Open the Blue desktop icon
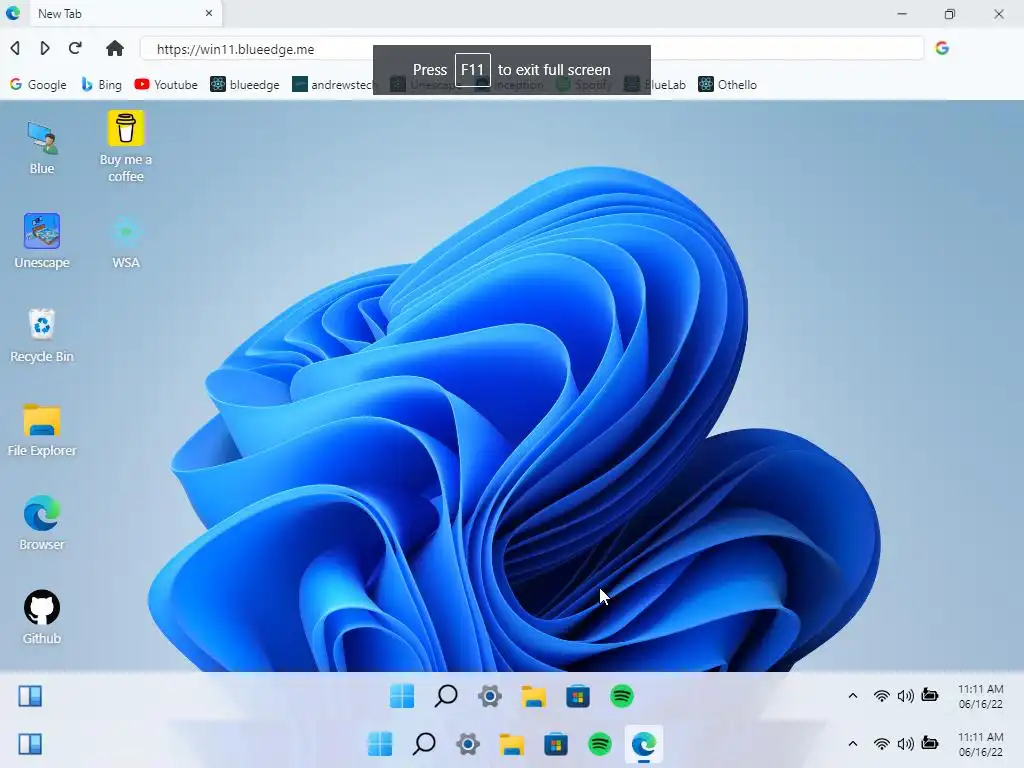 coord(42,148)
